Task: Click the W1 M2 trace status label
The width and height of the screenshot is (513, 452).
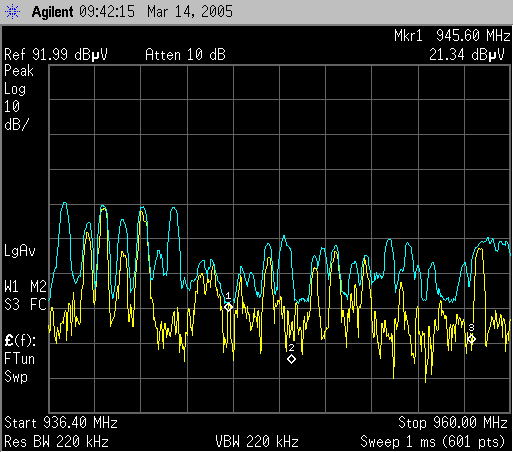Action: tap(25, 287)
